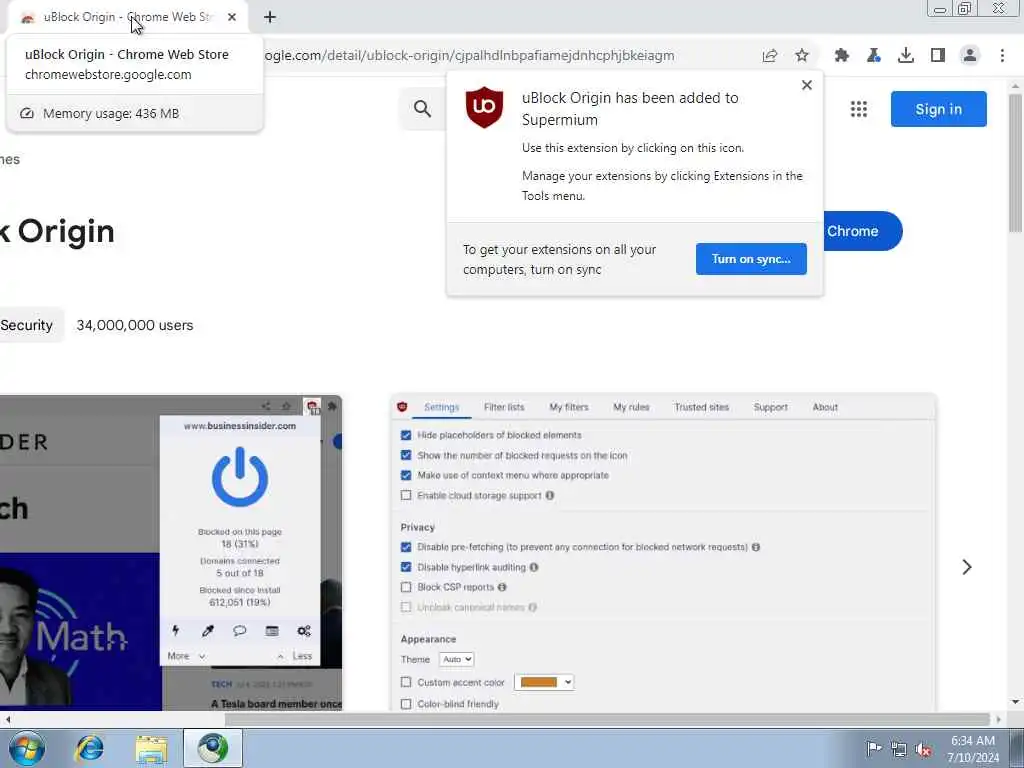Click the info icon next to Block CSP reports

502,587
